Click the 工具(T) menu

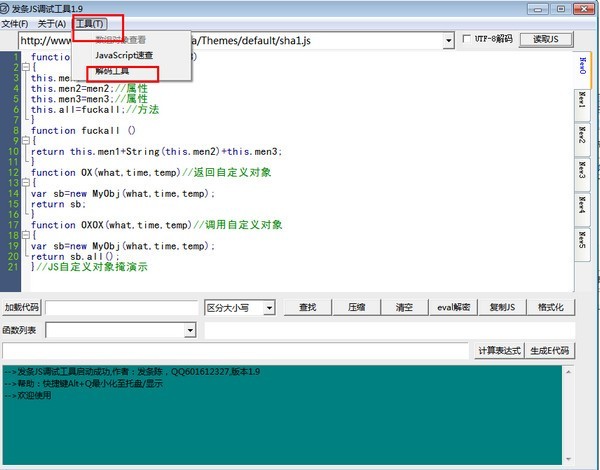tap(90, 24)
